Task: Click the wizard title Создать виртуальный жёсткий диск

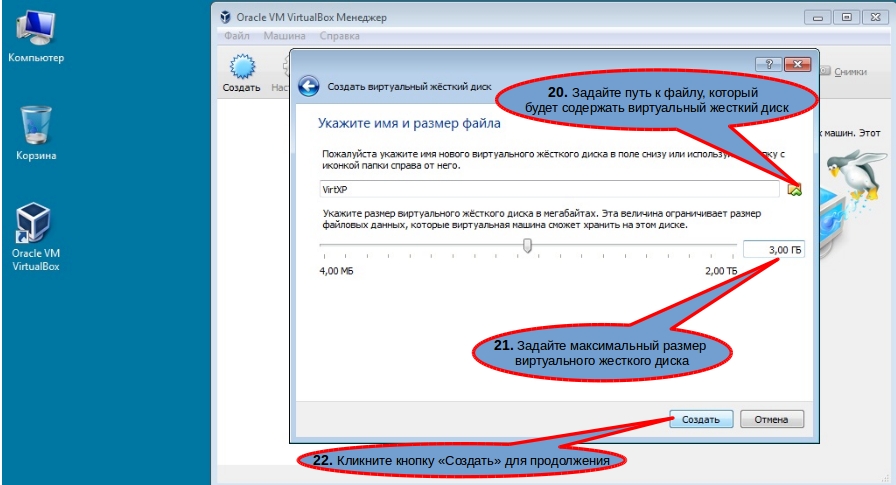Action: (x=409, y=87)
